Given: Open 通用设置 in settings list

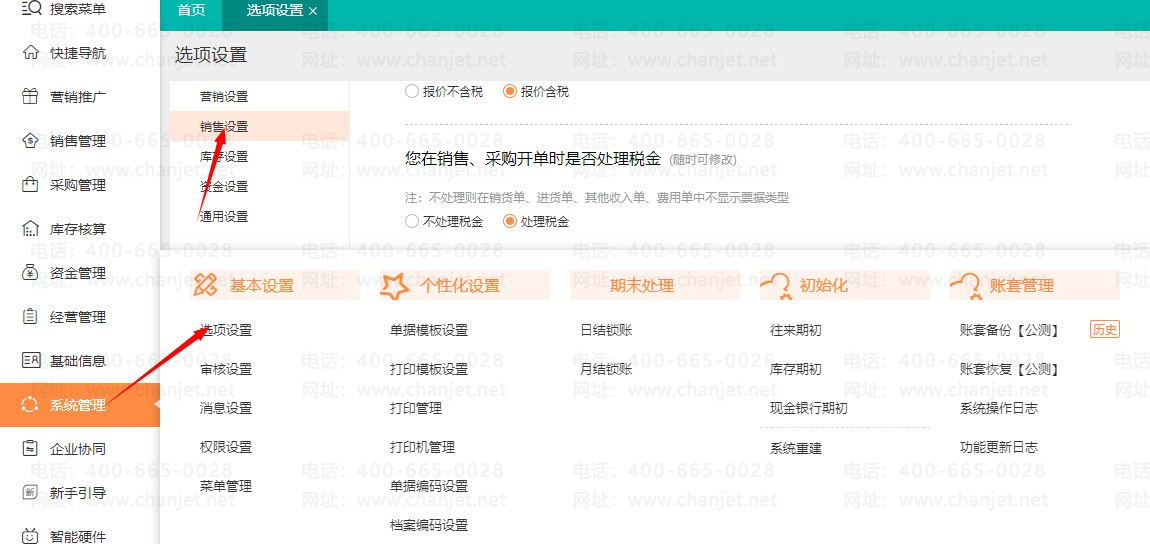Looking at the screenshot, I should coord(224,216).
